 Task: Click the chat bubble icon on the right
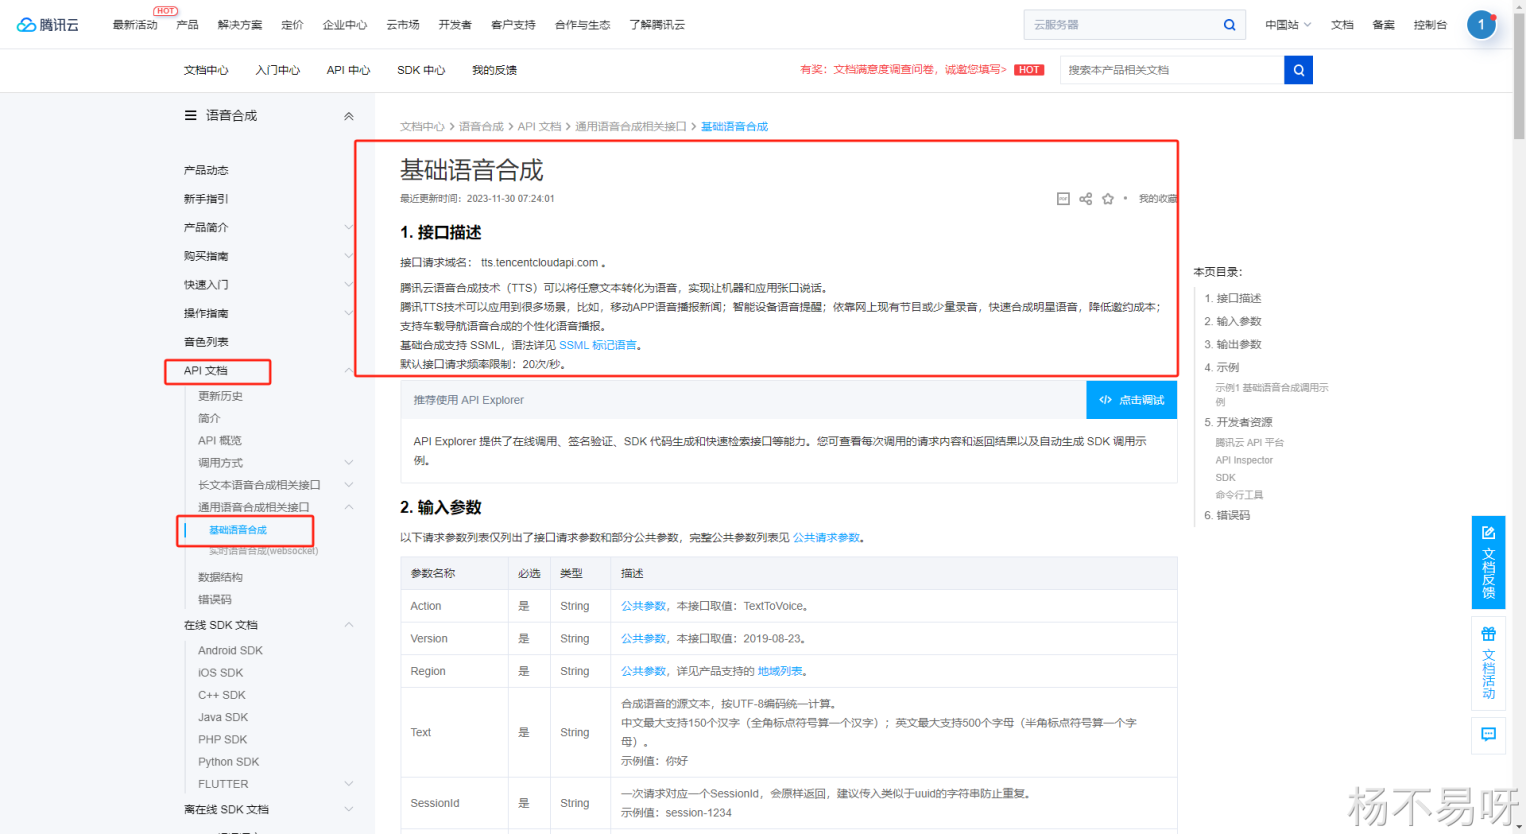1488,734
